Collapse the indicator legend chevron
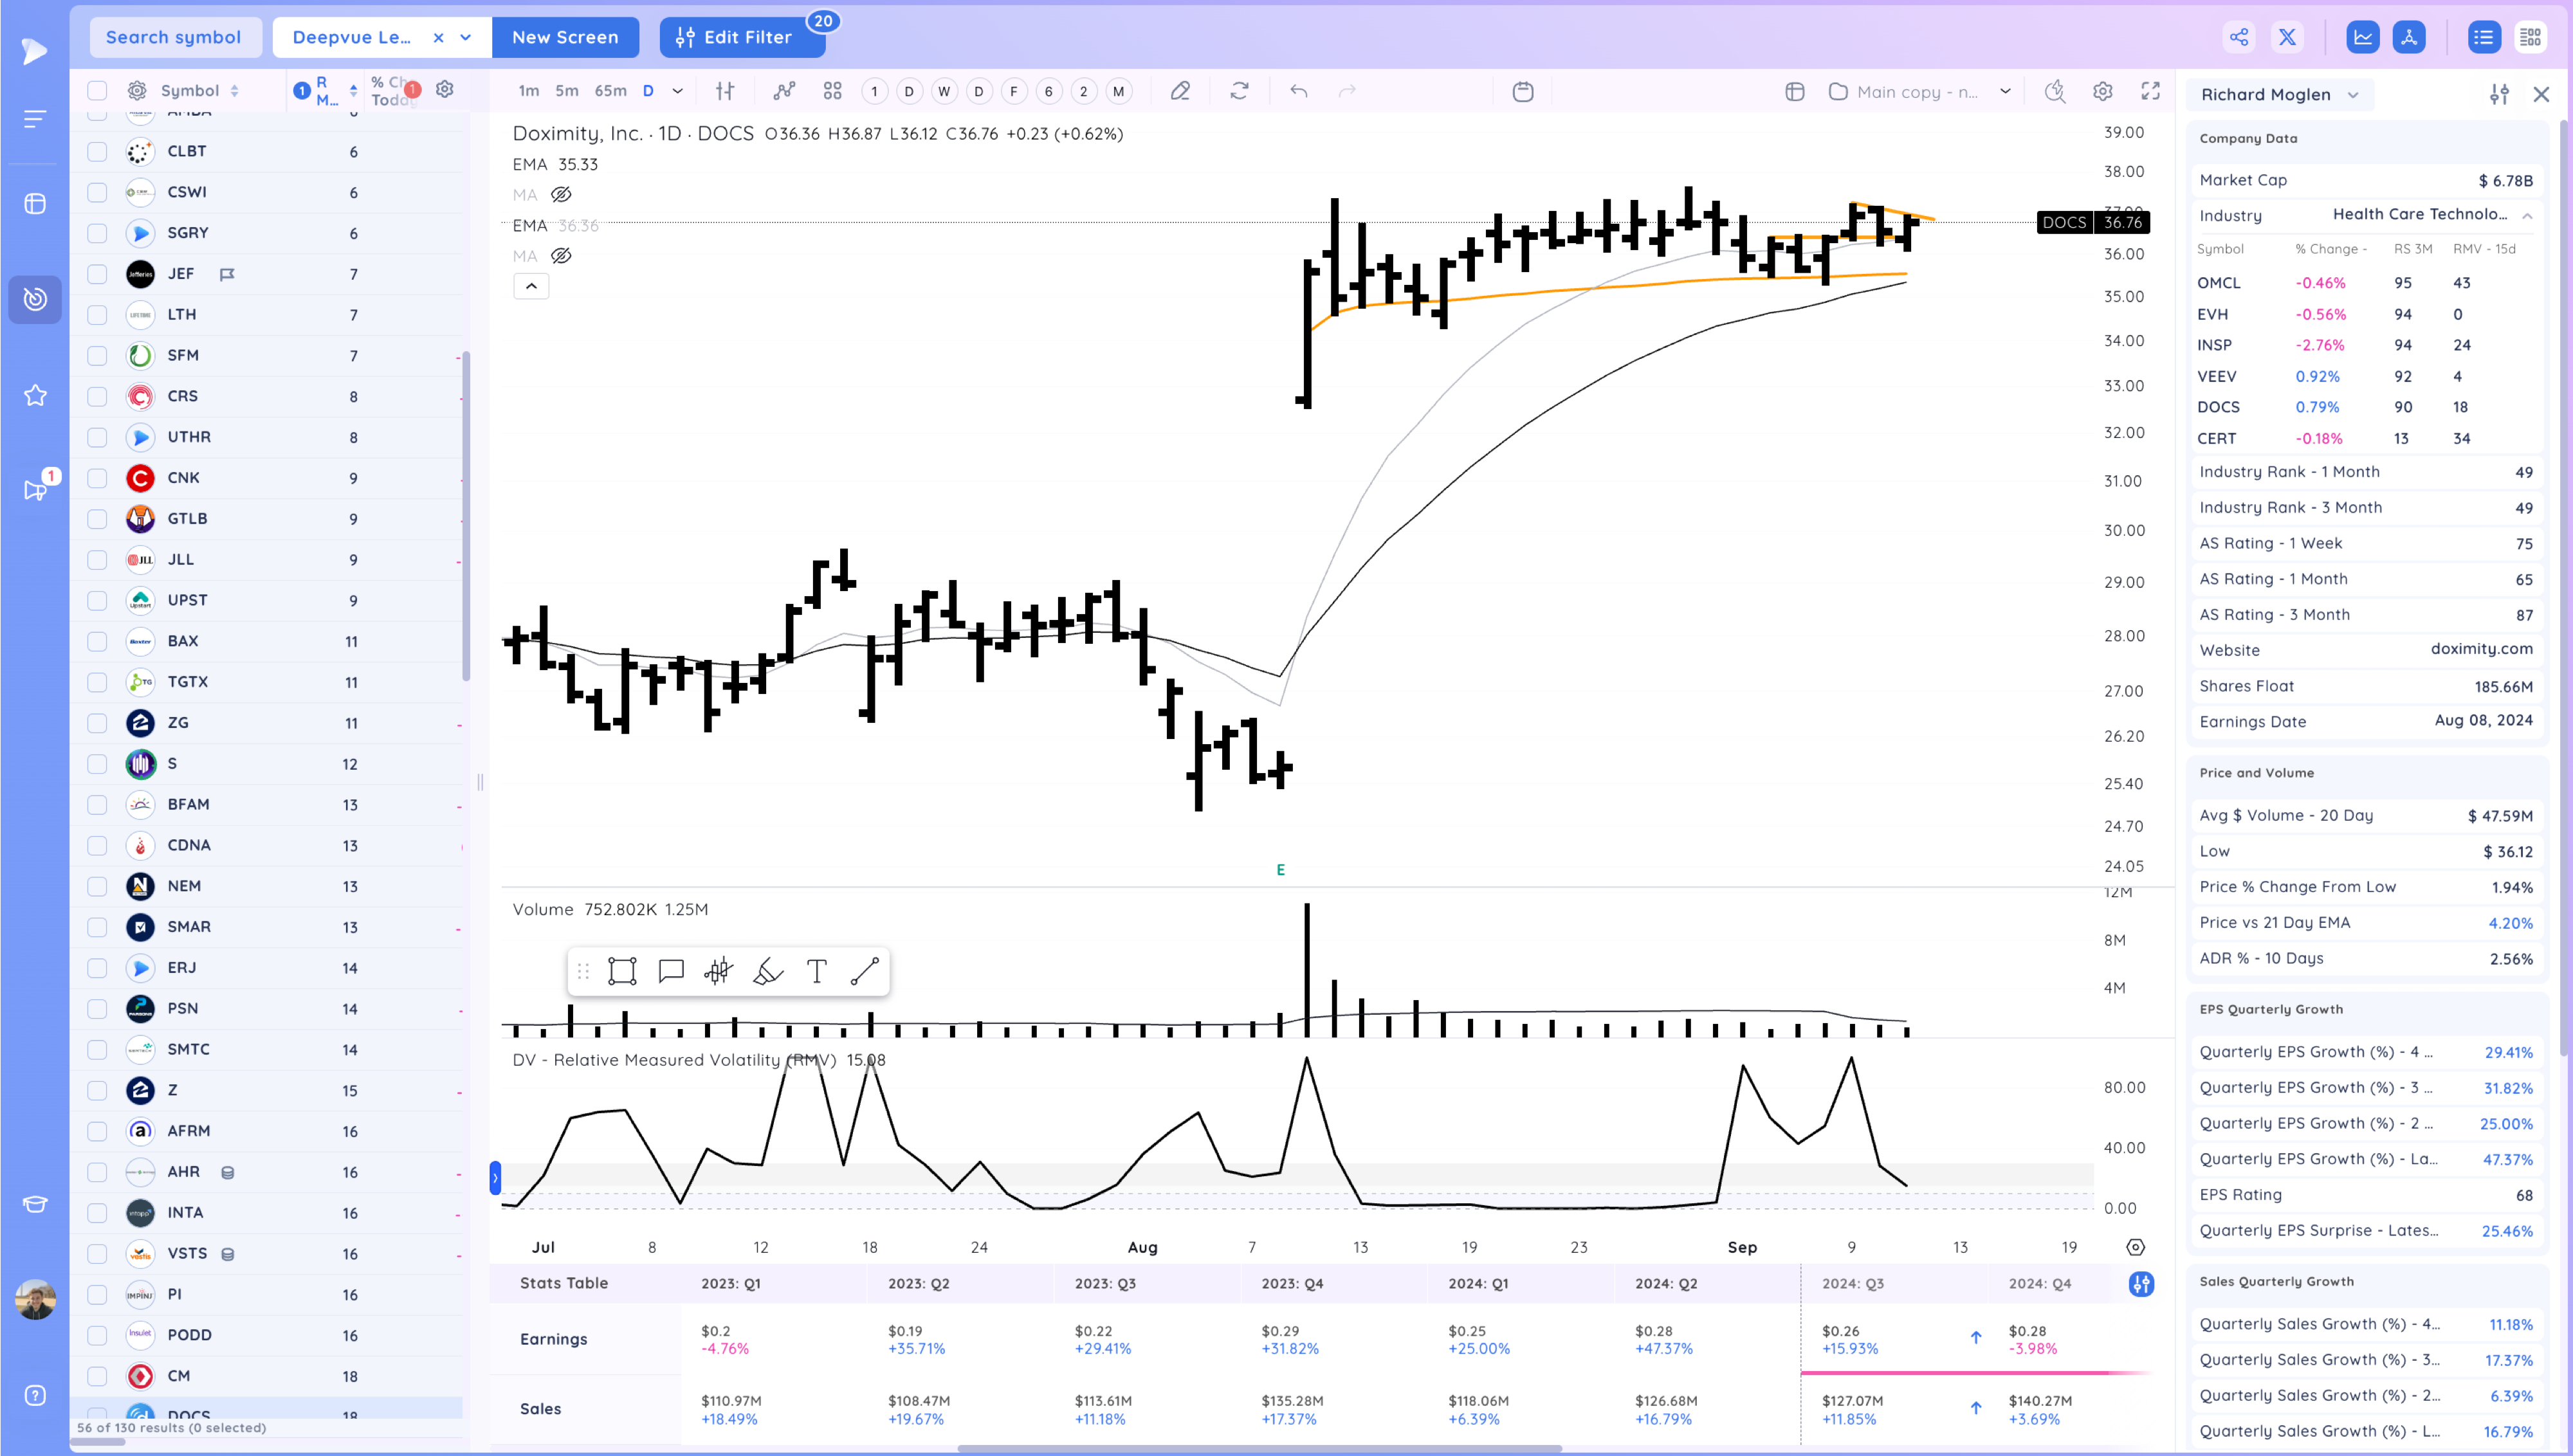The image size is (2573, 1456). 531,287
